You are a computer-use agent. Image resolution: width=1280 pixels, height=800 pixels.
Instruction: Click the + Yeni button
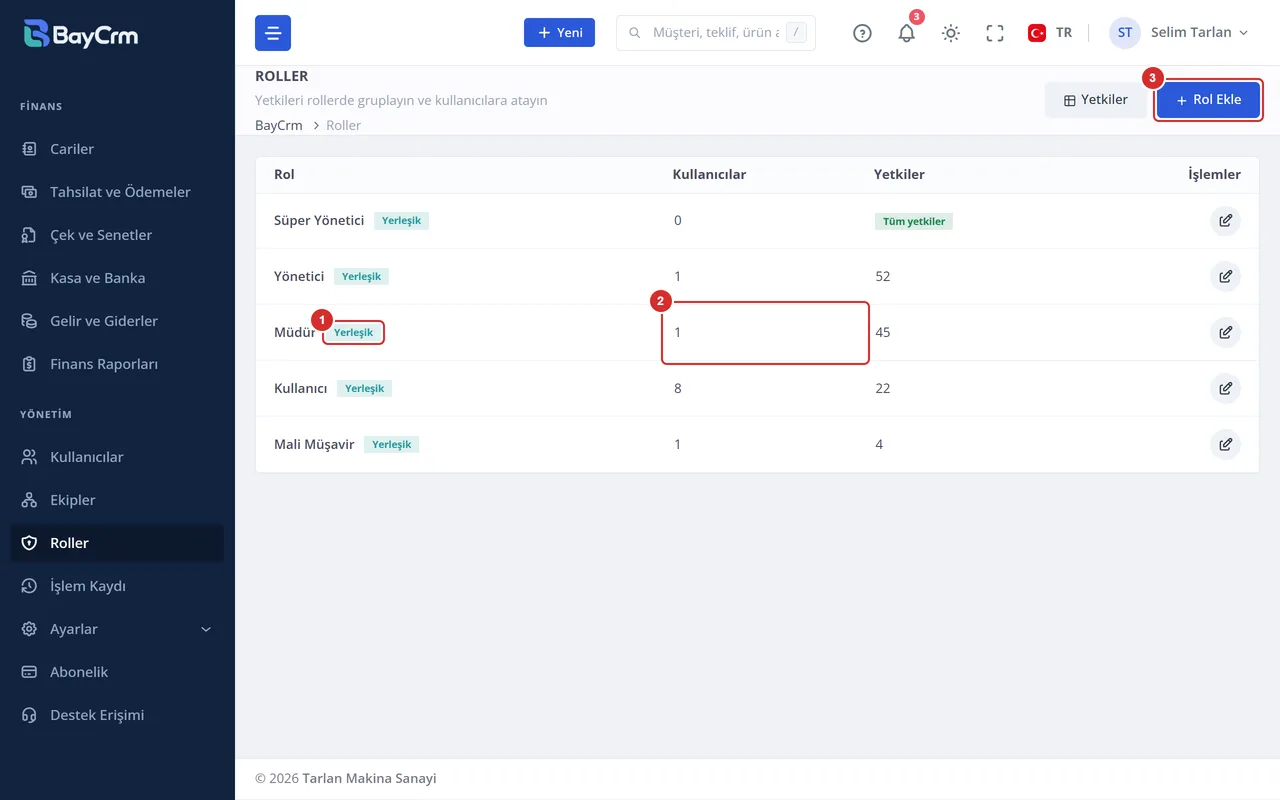coord(560,33)
